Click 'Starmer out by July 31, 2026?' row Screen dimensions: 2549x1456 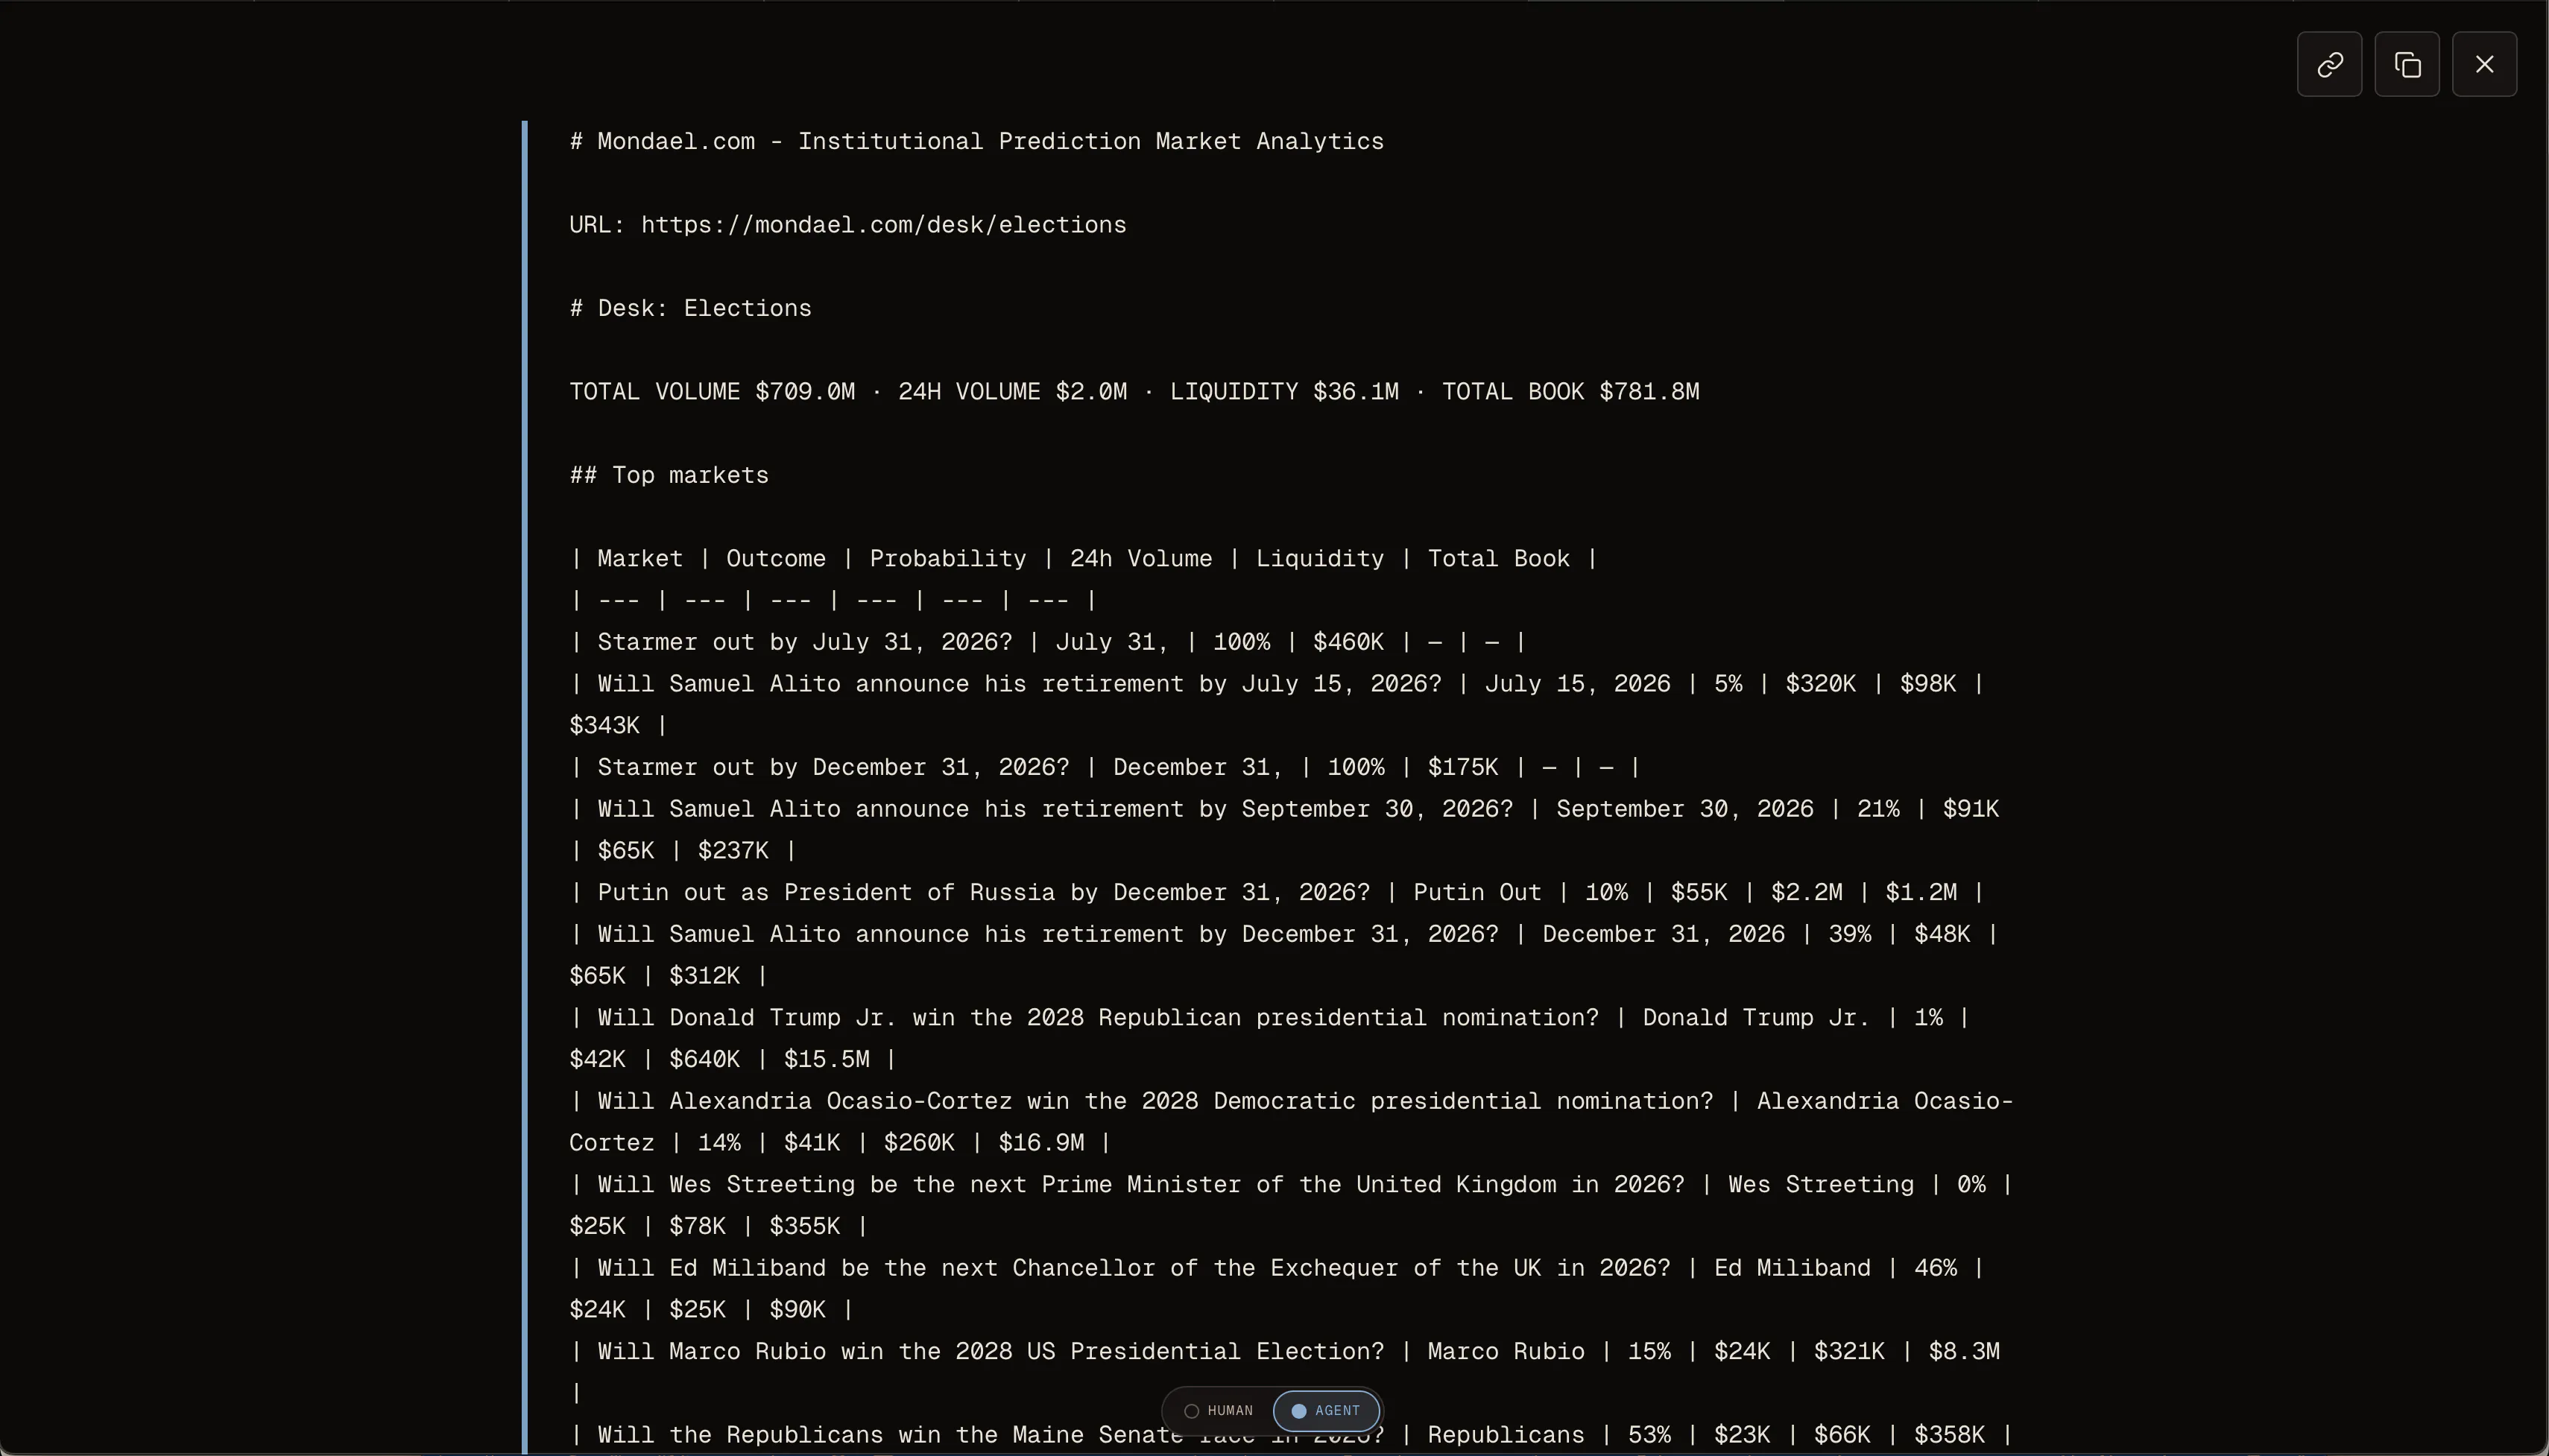[x=1048, y=642]
